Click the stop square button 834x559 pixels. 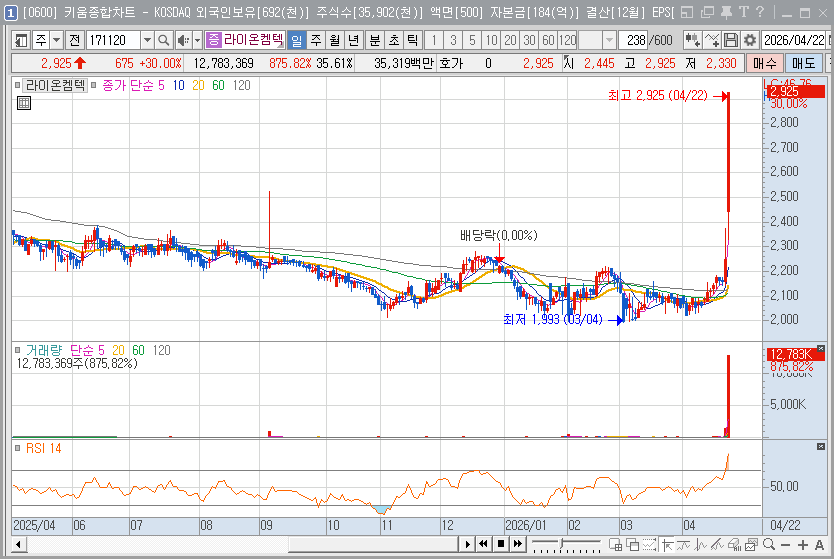click(x=501, y=544)
